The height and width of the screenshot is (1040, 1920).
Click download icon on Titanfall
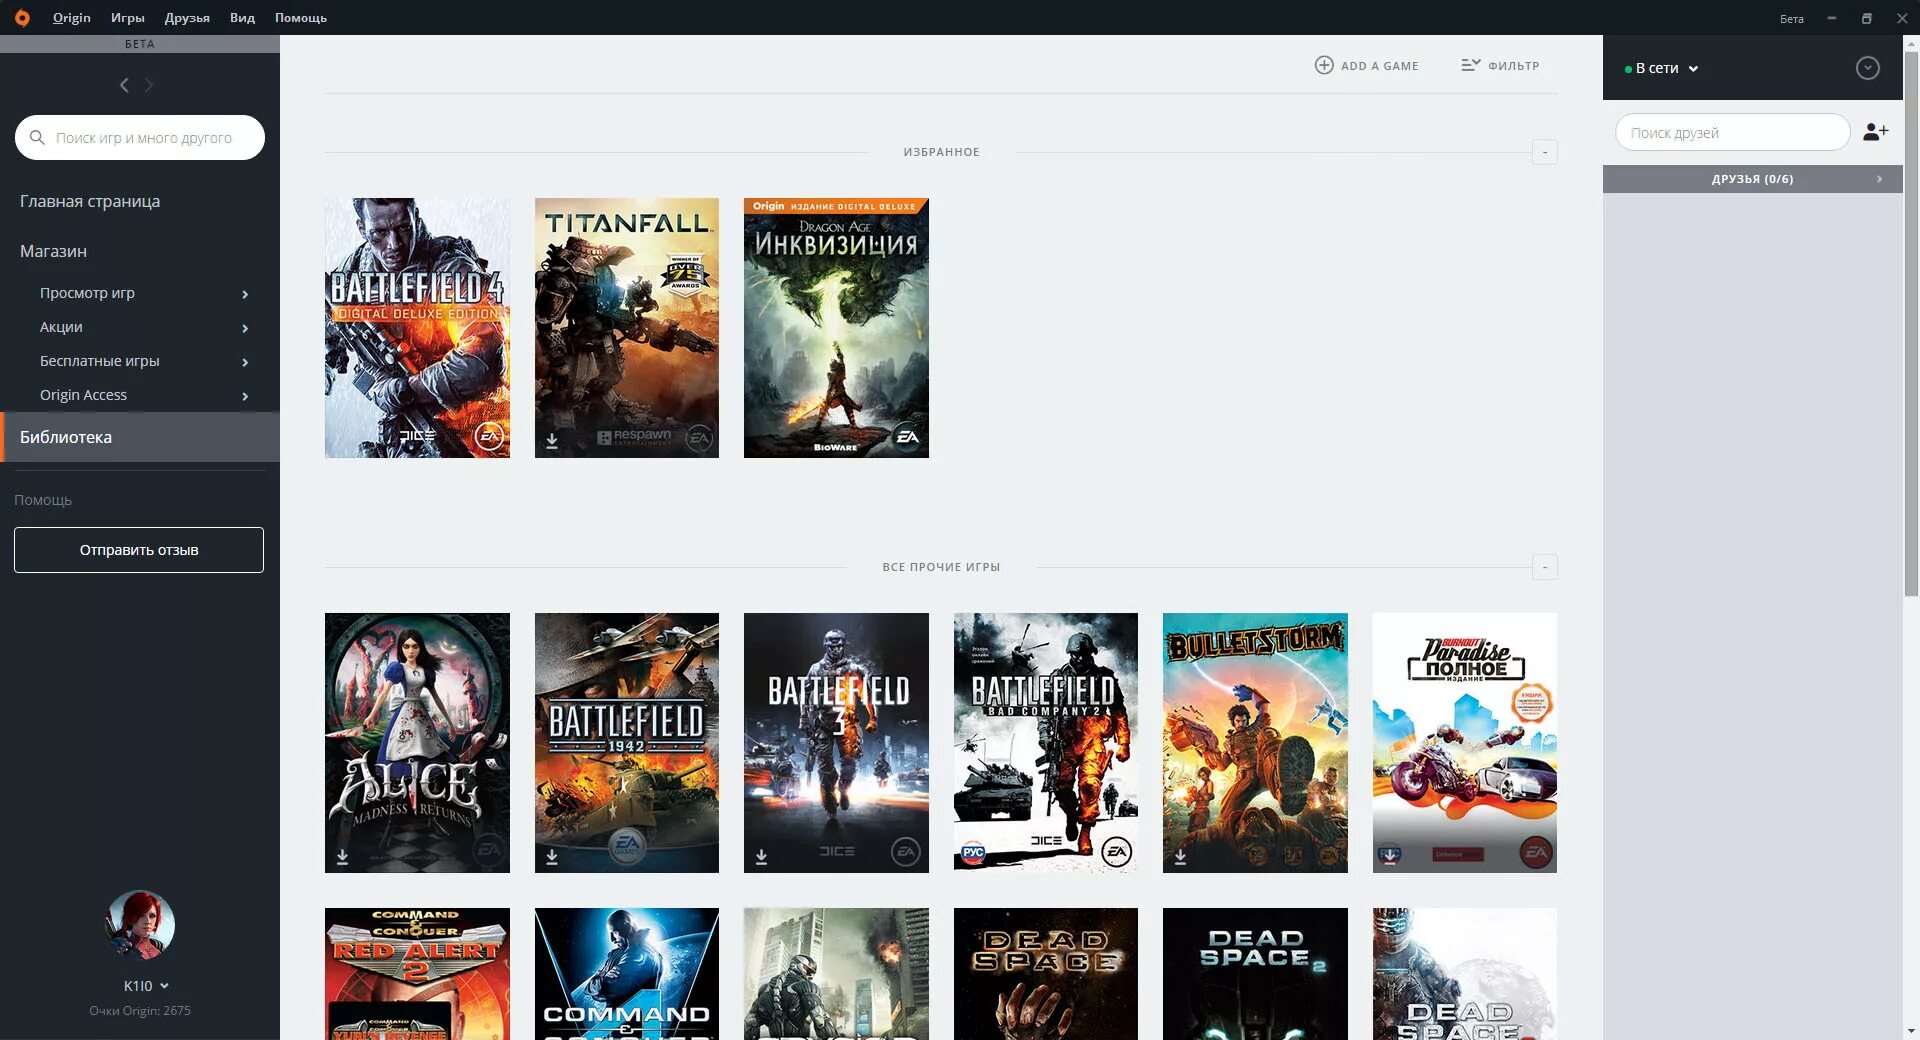[x=552, y=440]
